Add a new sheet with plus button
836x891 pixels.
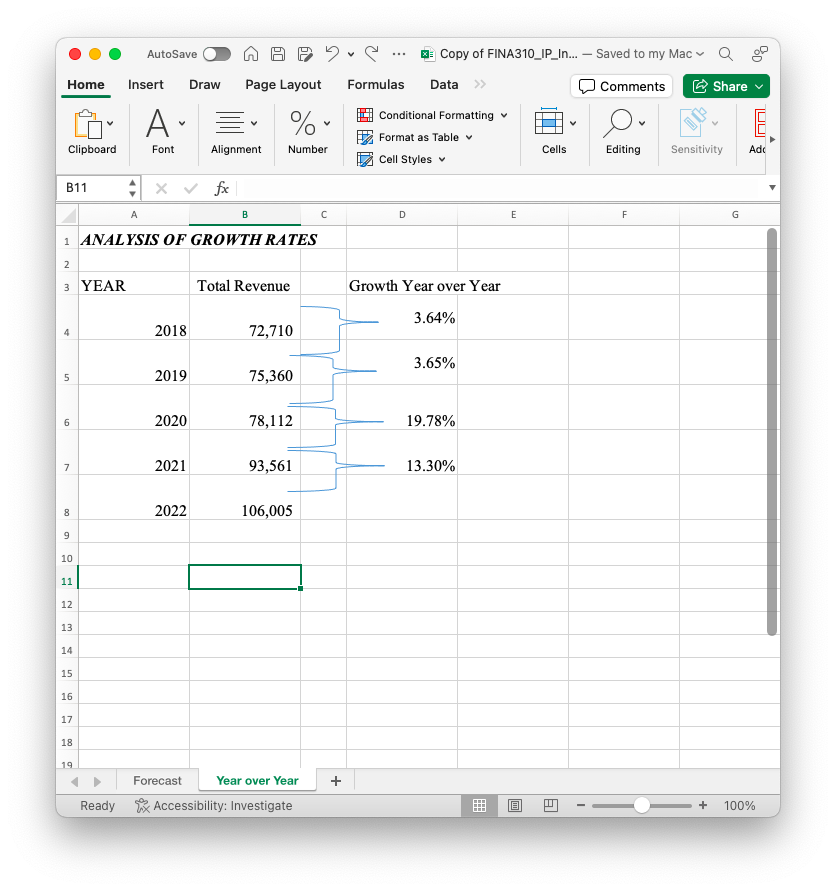pyautogui.click(x=336, y=781)
